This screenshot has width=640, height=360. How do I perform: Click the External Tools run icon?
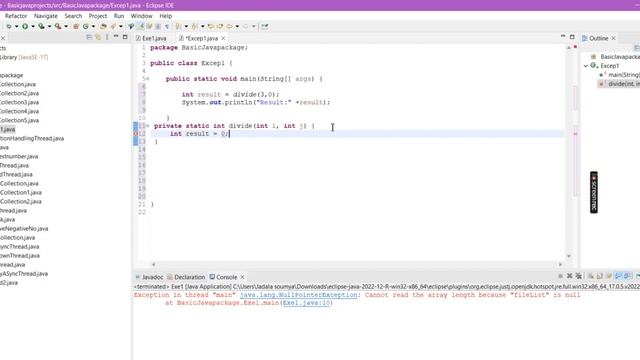point(58,27)
